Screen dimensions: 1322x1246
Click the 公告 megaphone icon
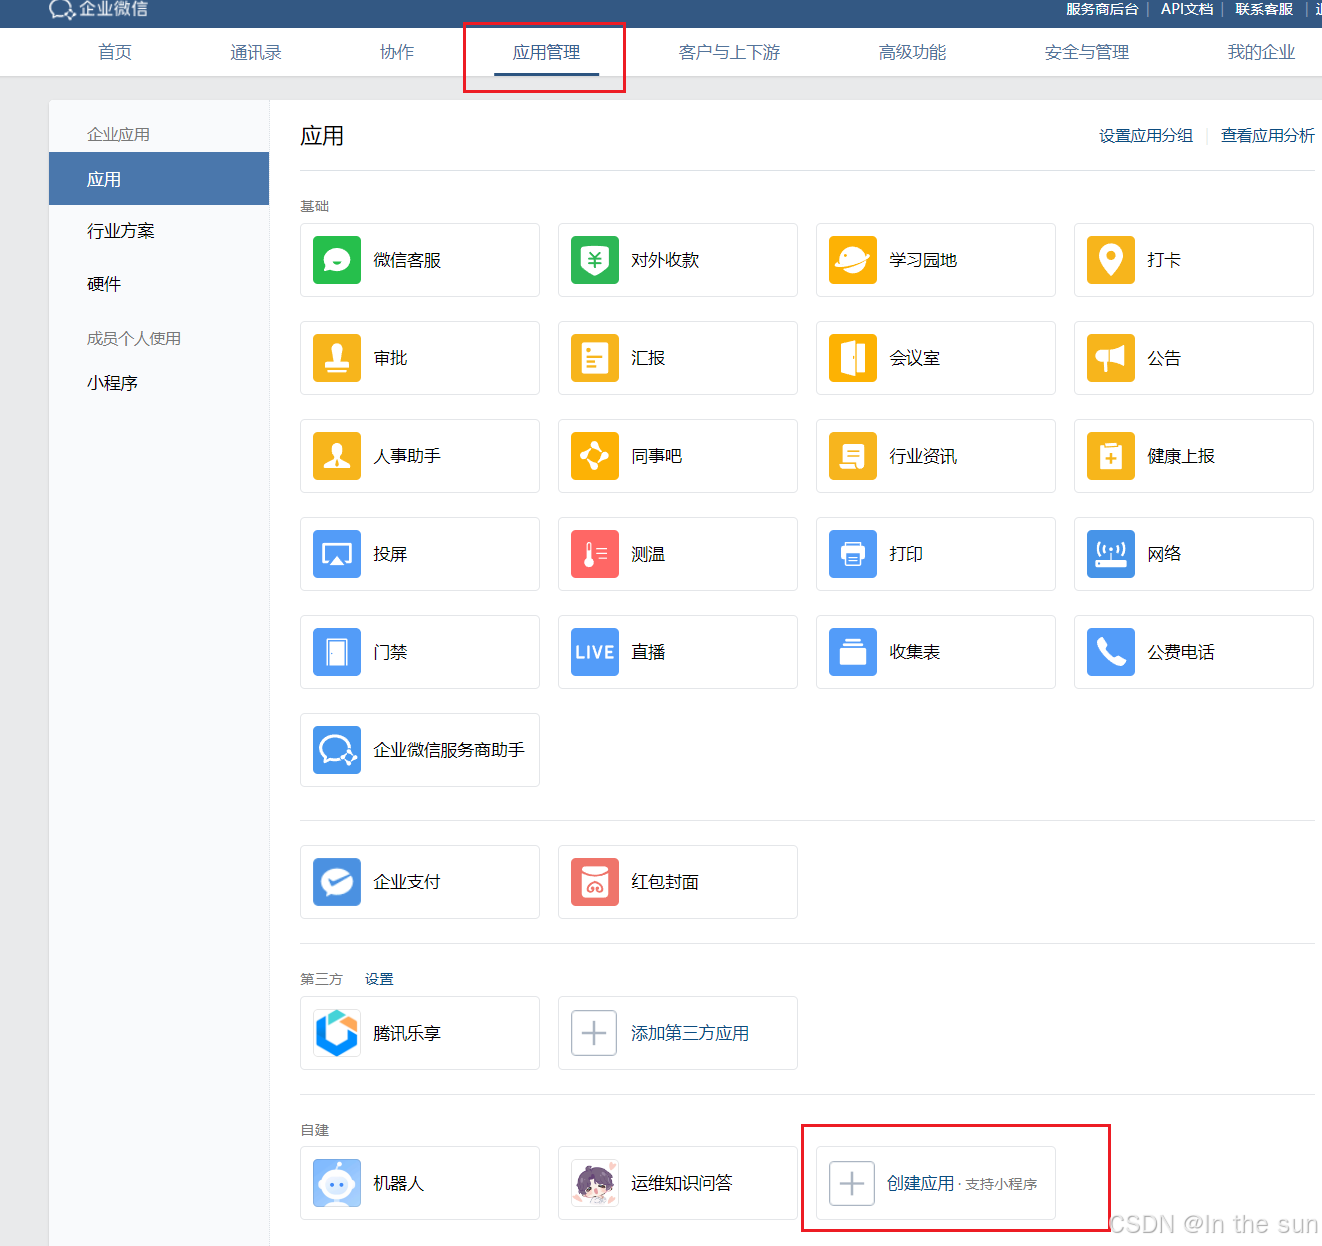click(1111, 358)
